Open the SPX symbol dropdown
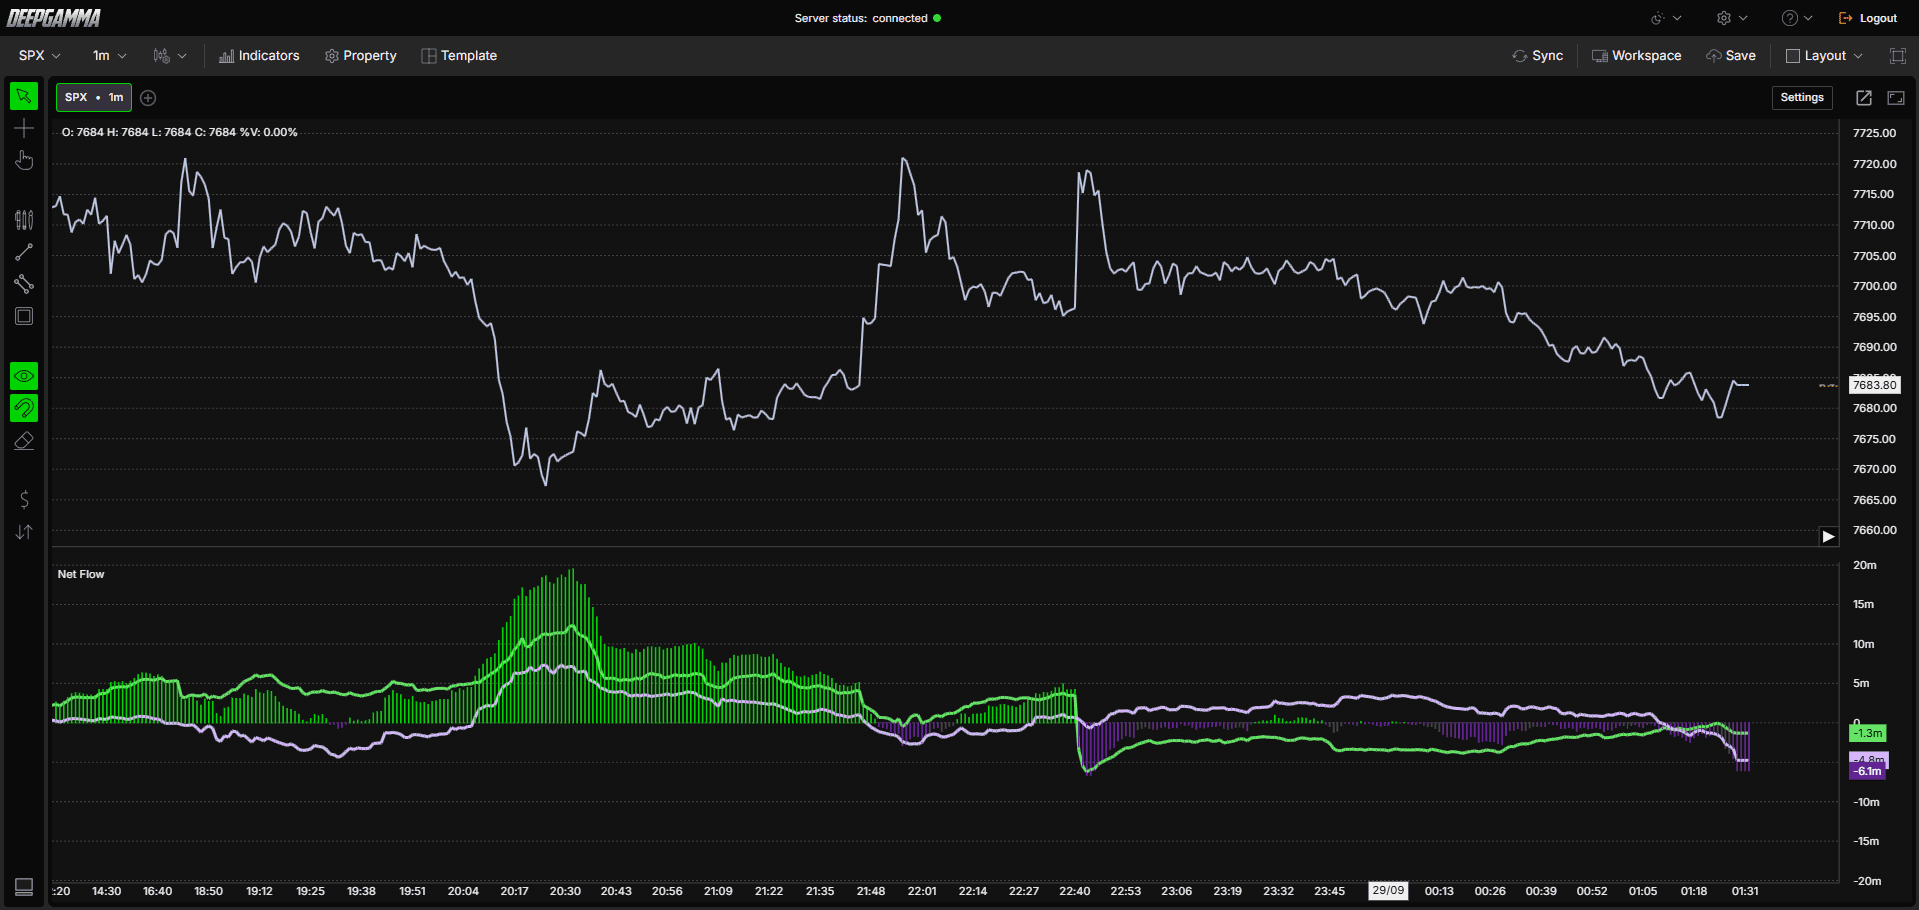Viewport: 1919px width, 910px height. (x=40, y=56)
